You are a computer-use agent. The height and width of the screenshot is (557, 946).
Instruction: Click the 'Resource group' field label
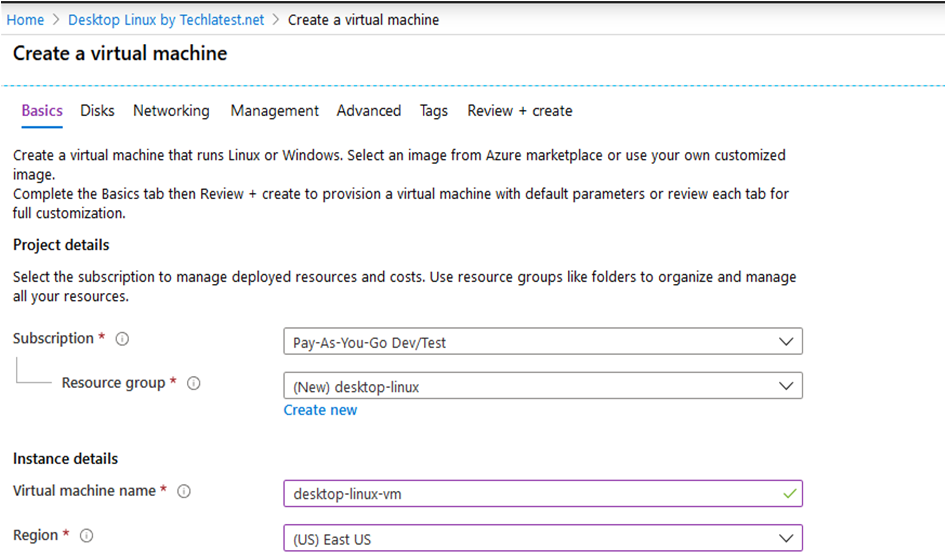(113, 383)
